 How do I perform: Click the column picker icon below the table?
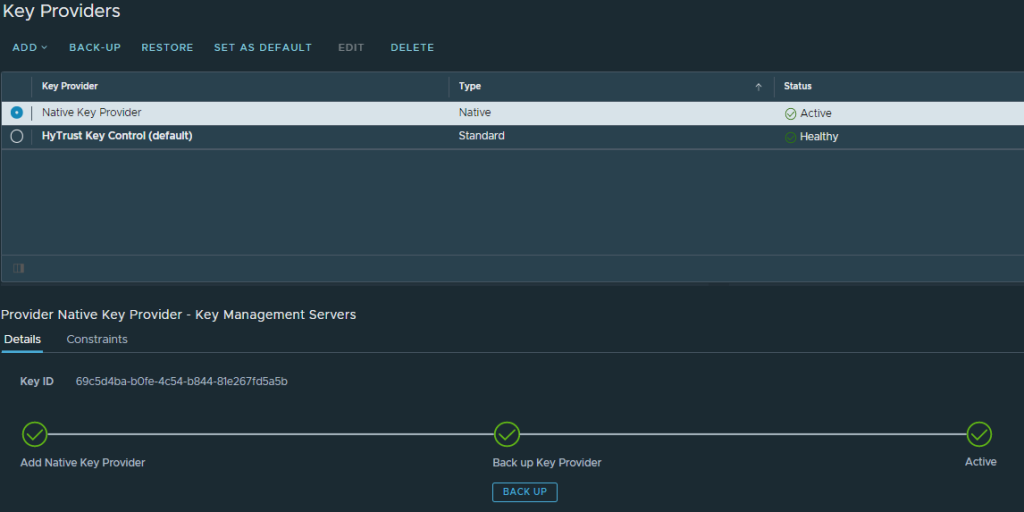click(19, 268)
